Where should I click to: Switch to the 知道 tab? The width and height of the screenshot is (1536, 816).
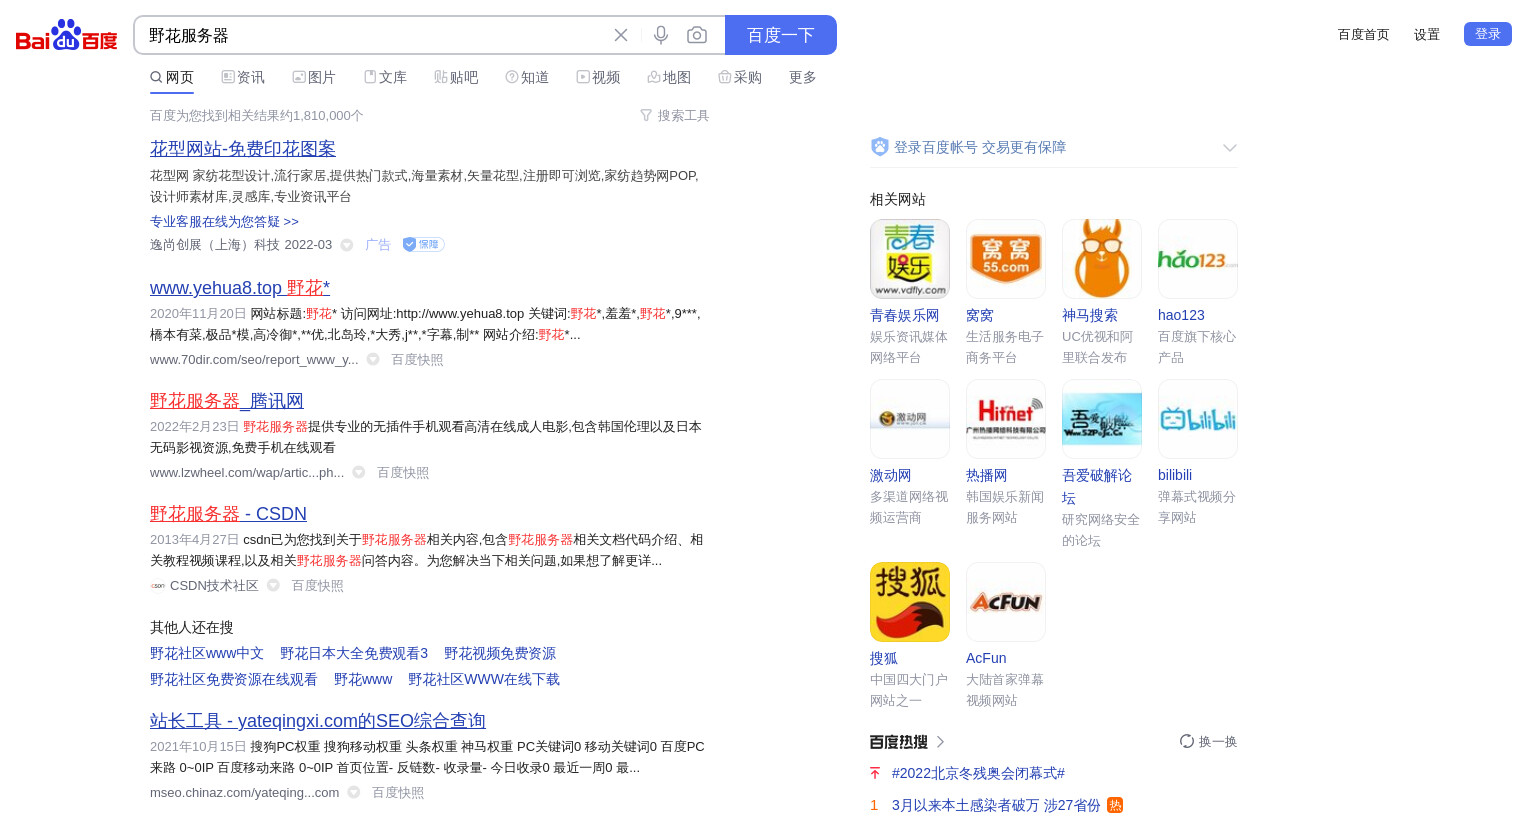pos(527,77)
